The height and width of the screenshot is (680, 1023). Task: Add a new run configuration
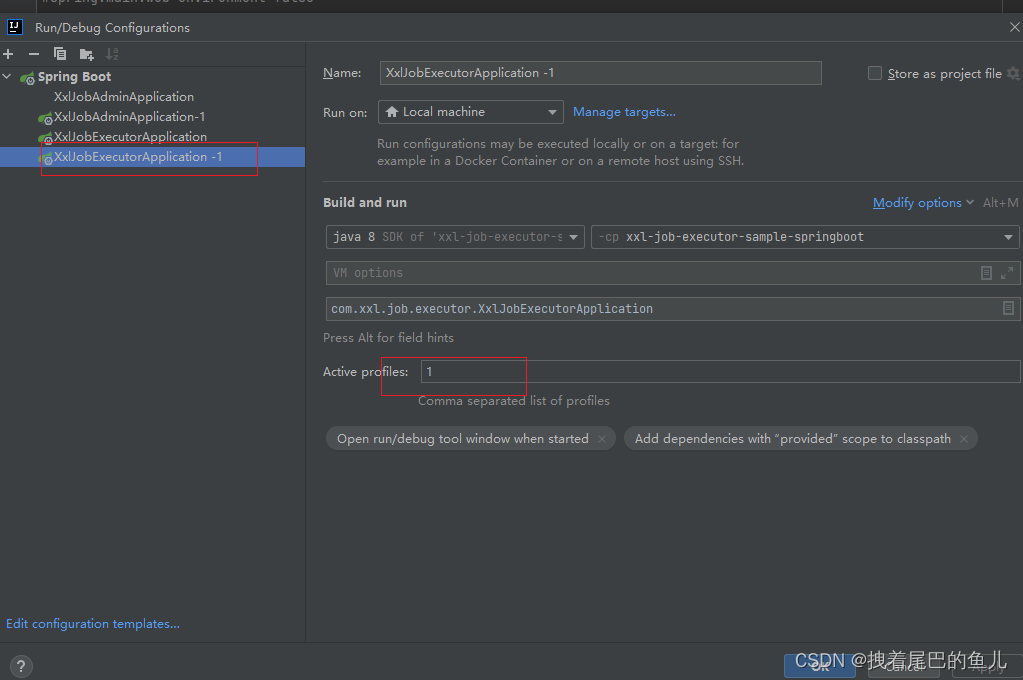8,54
